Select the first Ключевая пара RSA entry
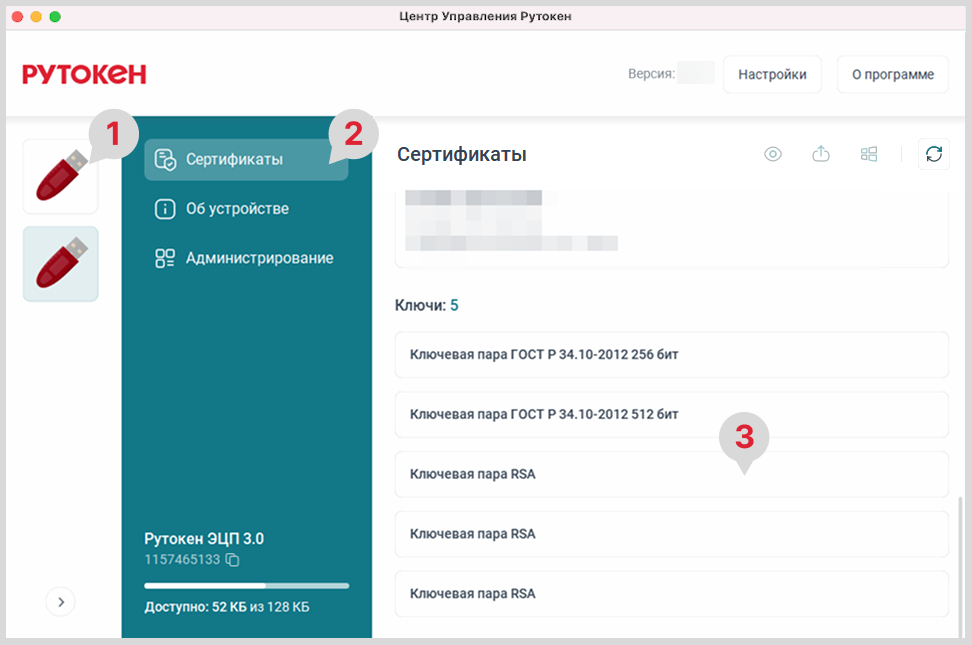Image resolution: width=972 pixels, height=645 pixels. tap(671, 474)
